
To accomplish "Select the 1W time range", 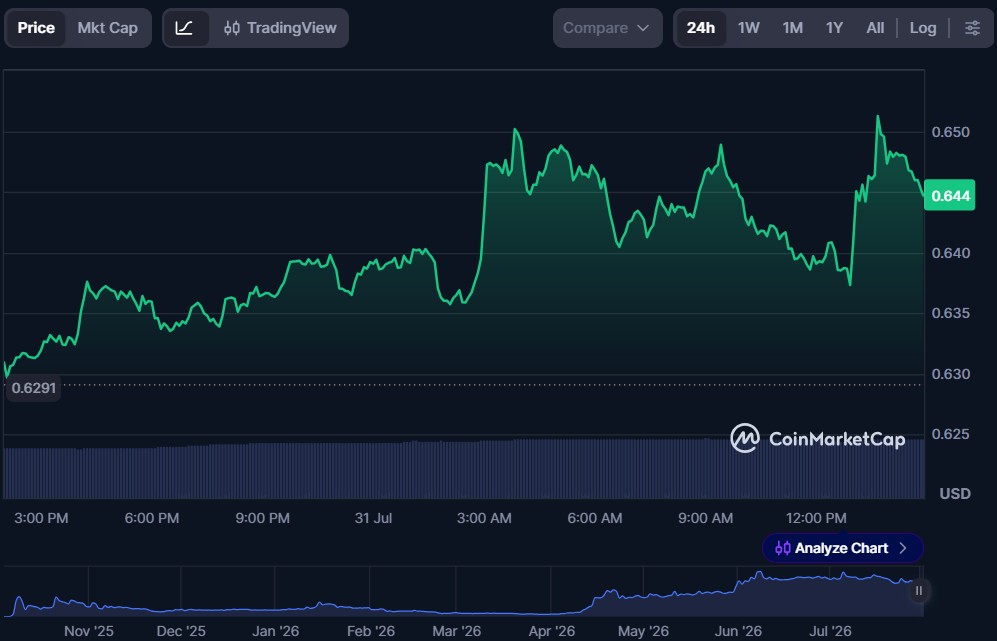I will point(748,28).
